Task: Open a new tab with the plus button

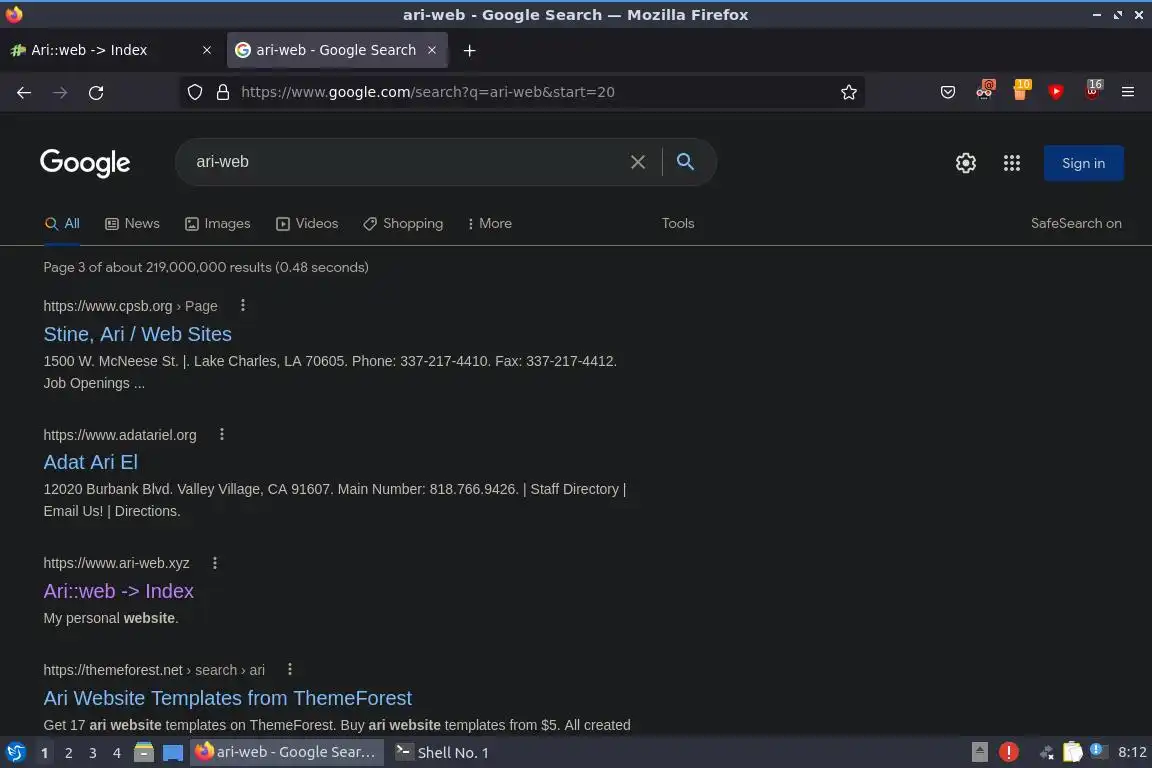Action: tap(469, 50)
